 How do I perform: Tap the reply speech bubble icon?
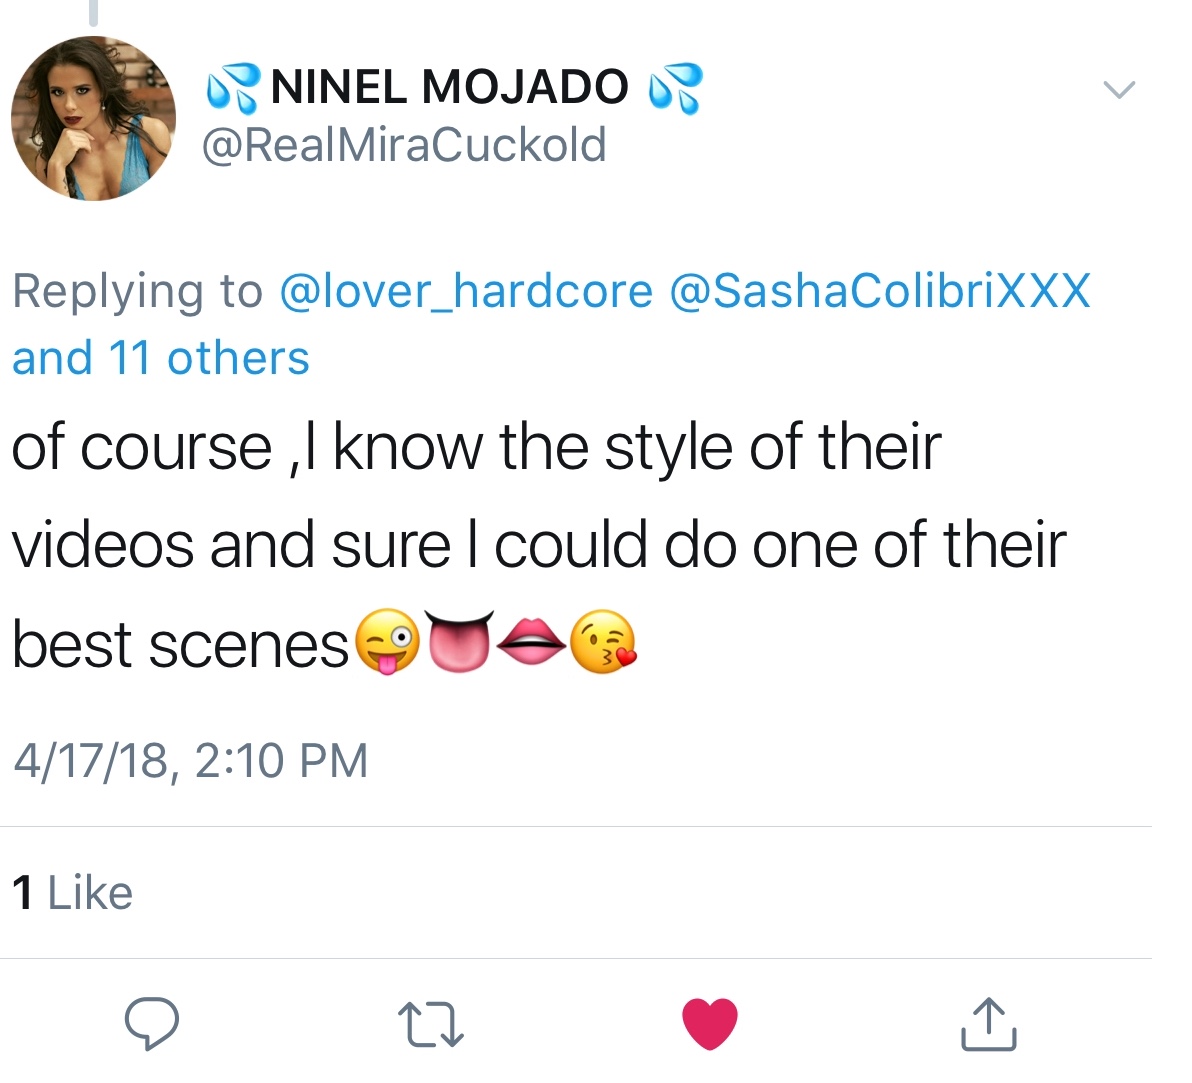152,1023
